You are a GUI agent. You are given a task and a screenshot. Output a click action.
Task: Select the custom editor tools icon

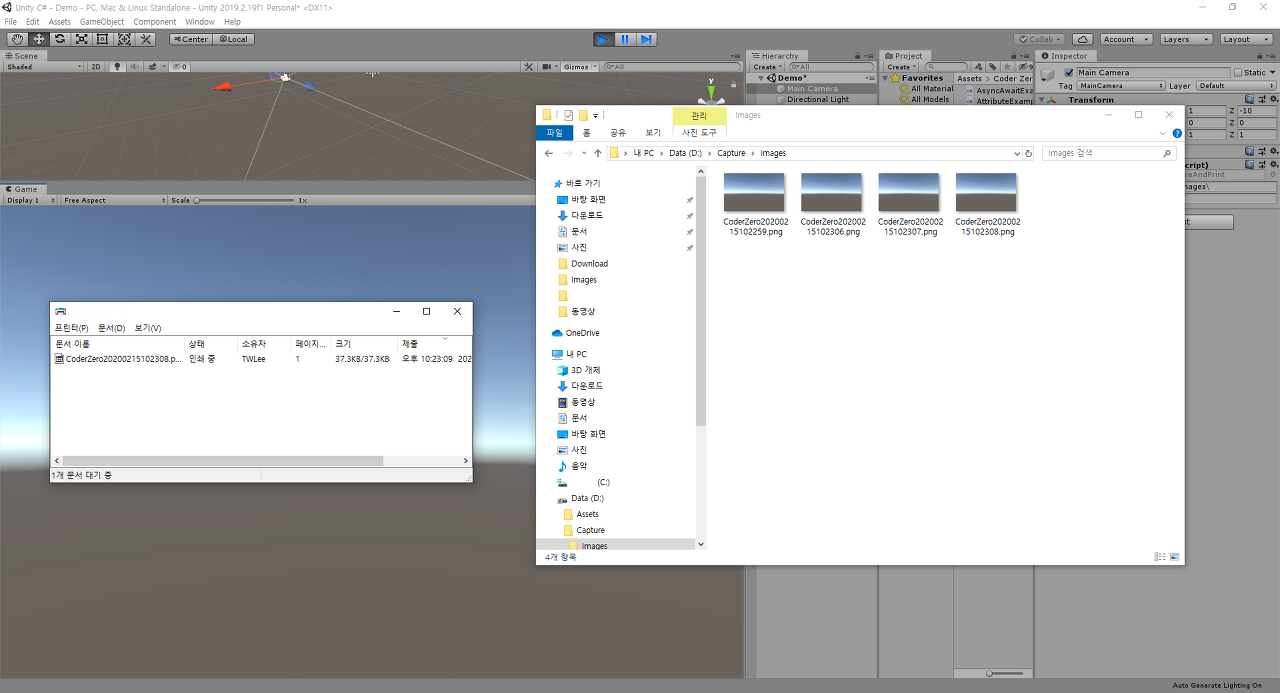(x=145, y=39)
